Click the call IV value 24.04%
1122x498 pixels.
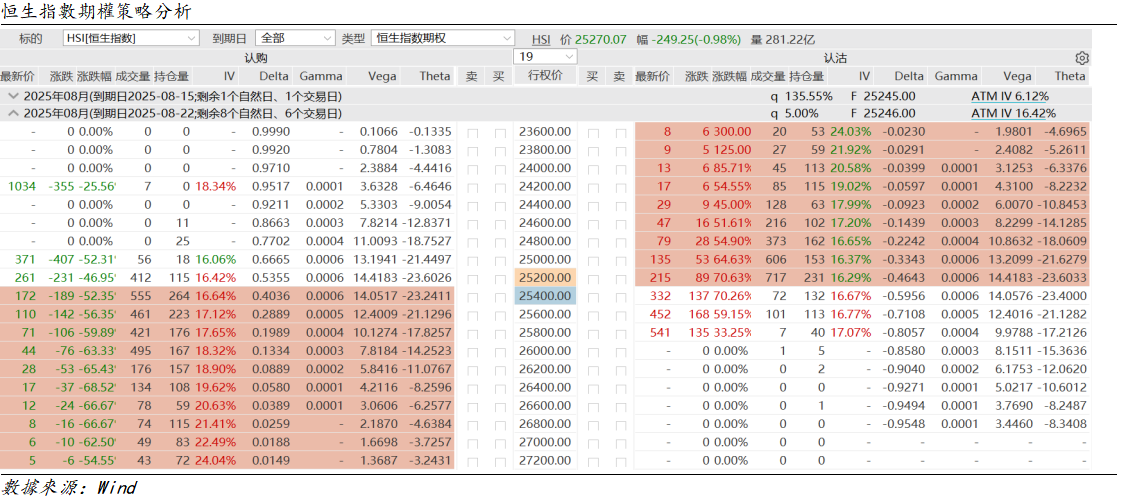click(x=215, y=461)
